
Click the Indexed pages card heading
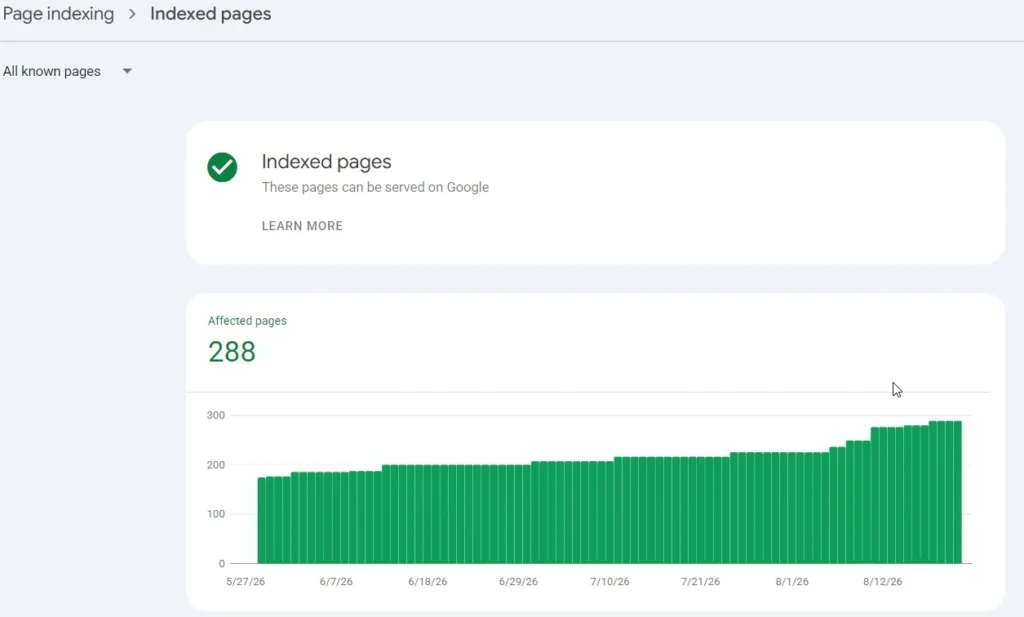click(x=326, y=161)
